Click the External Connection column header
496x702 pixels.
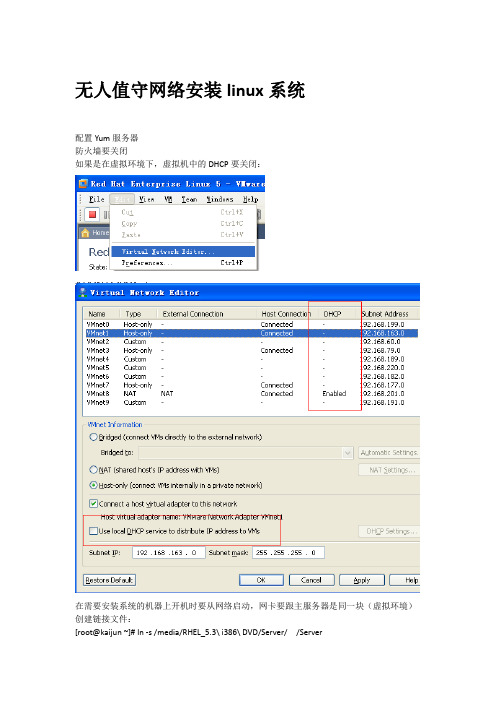click(x=207, y=314)
